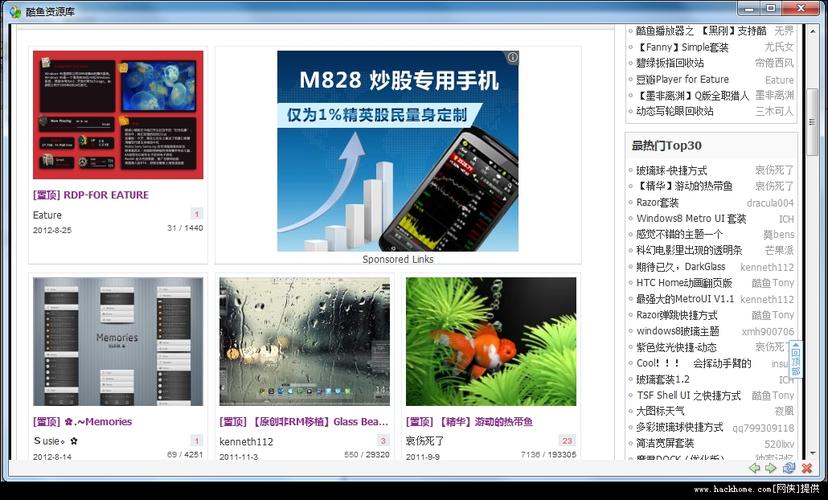Open 期待已久，DarkGlass entry
Image resolution: width=828 pixels, height=500 pixels.
coord(681,267)
